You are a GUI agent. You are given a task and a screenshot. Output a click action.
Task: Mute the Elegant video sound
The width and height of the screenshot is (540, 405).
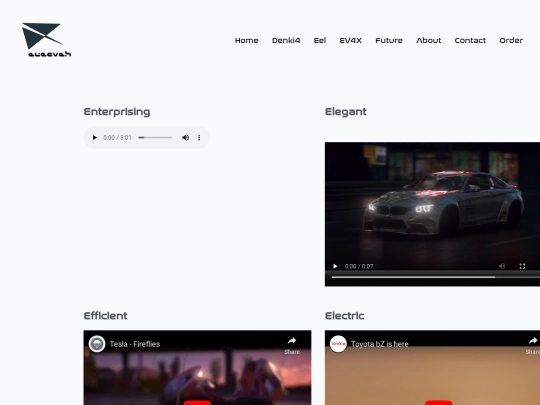click(x=502, y=266)
